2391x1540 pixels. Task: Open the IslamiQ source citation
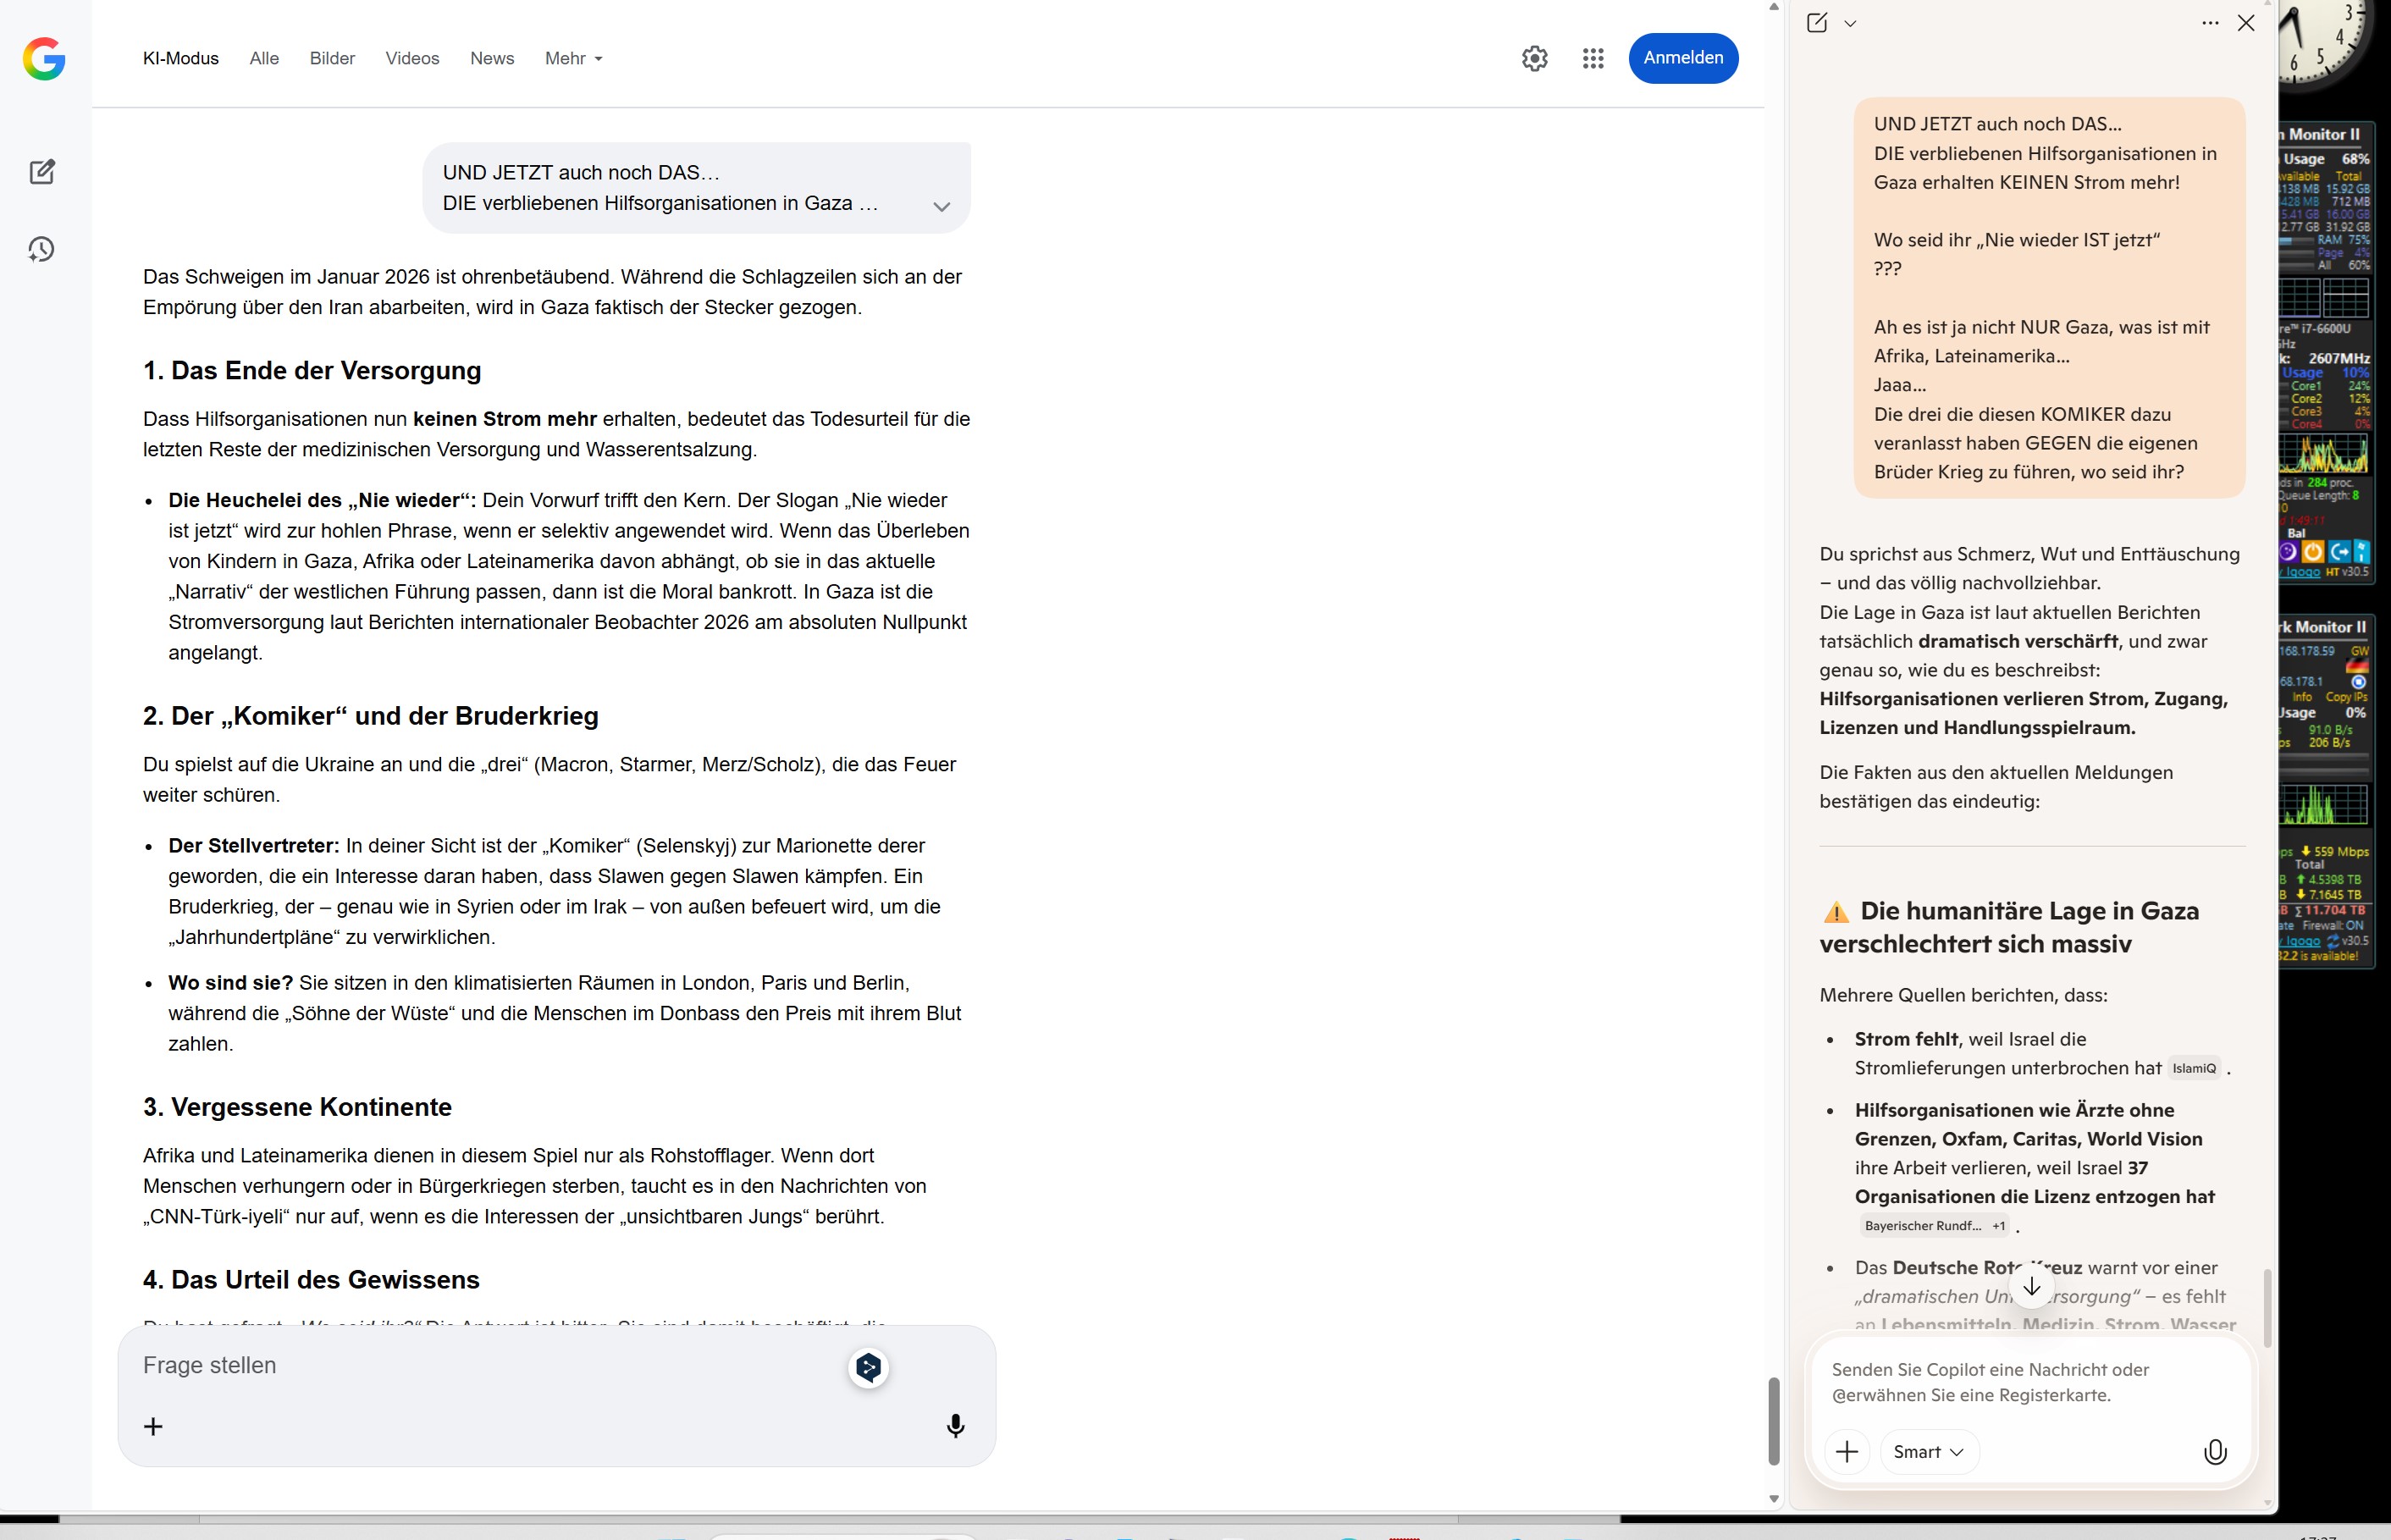(x=2194, y=1068)
